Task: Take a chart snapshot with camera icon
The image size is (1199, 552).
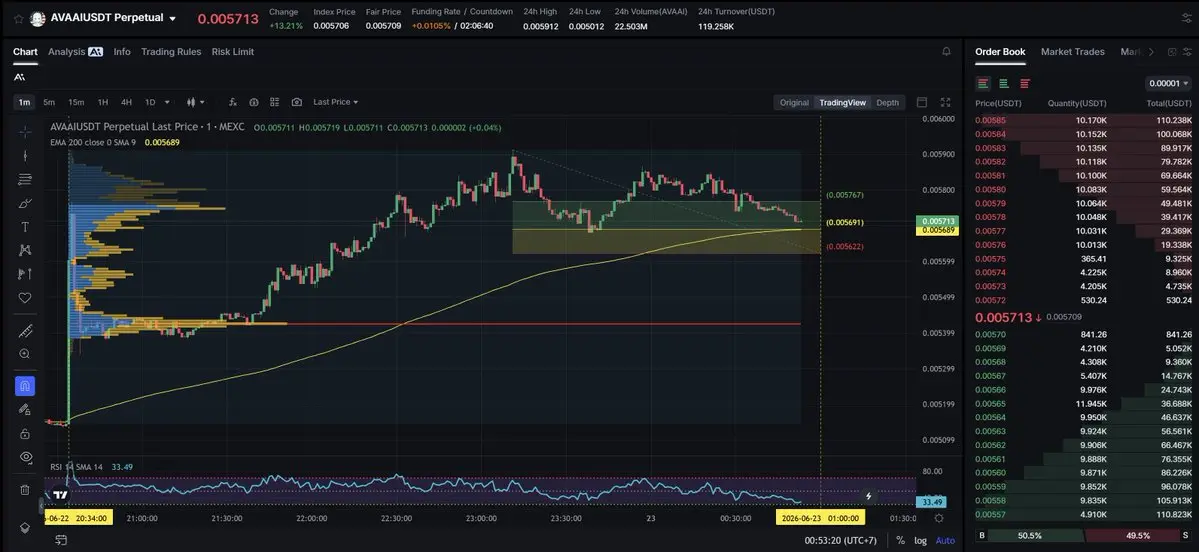Action: tap(297, 102)
